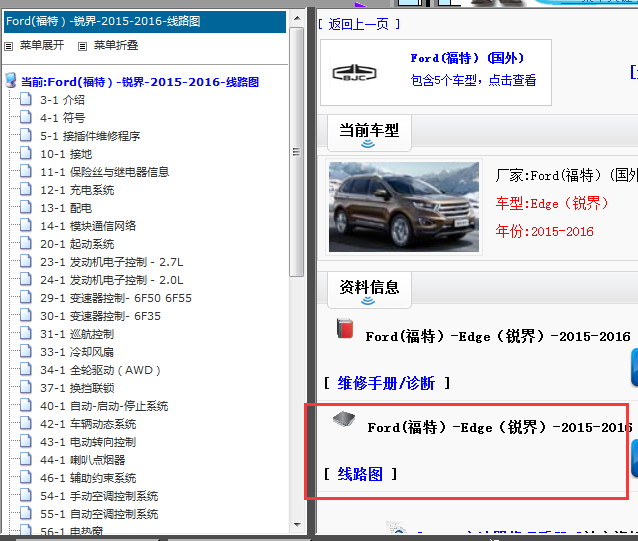Click the page icon for 11-1 保险丝与继电器信息
638x541 pixels.
(26, 172)
